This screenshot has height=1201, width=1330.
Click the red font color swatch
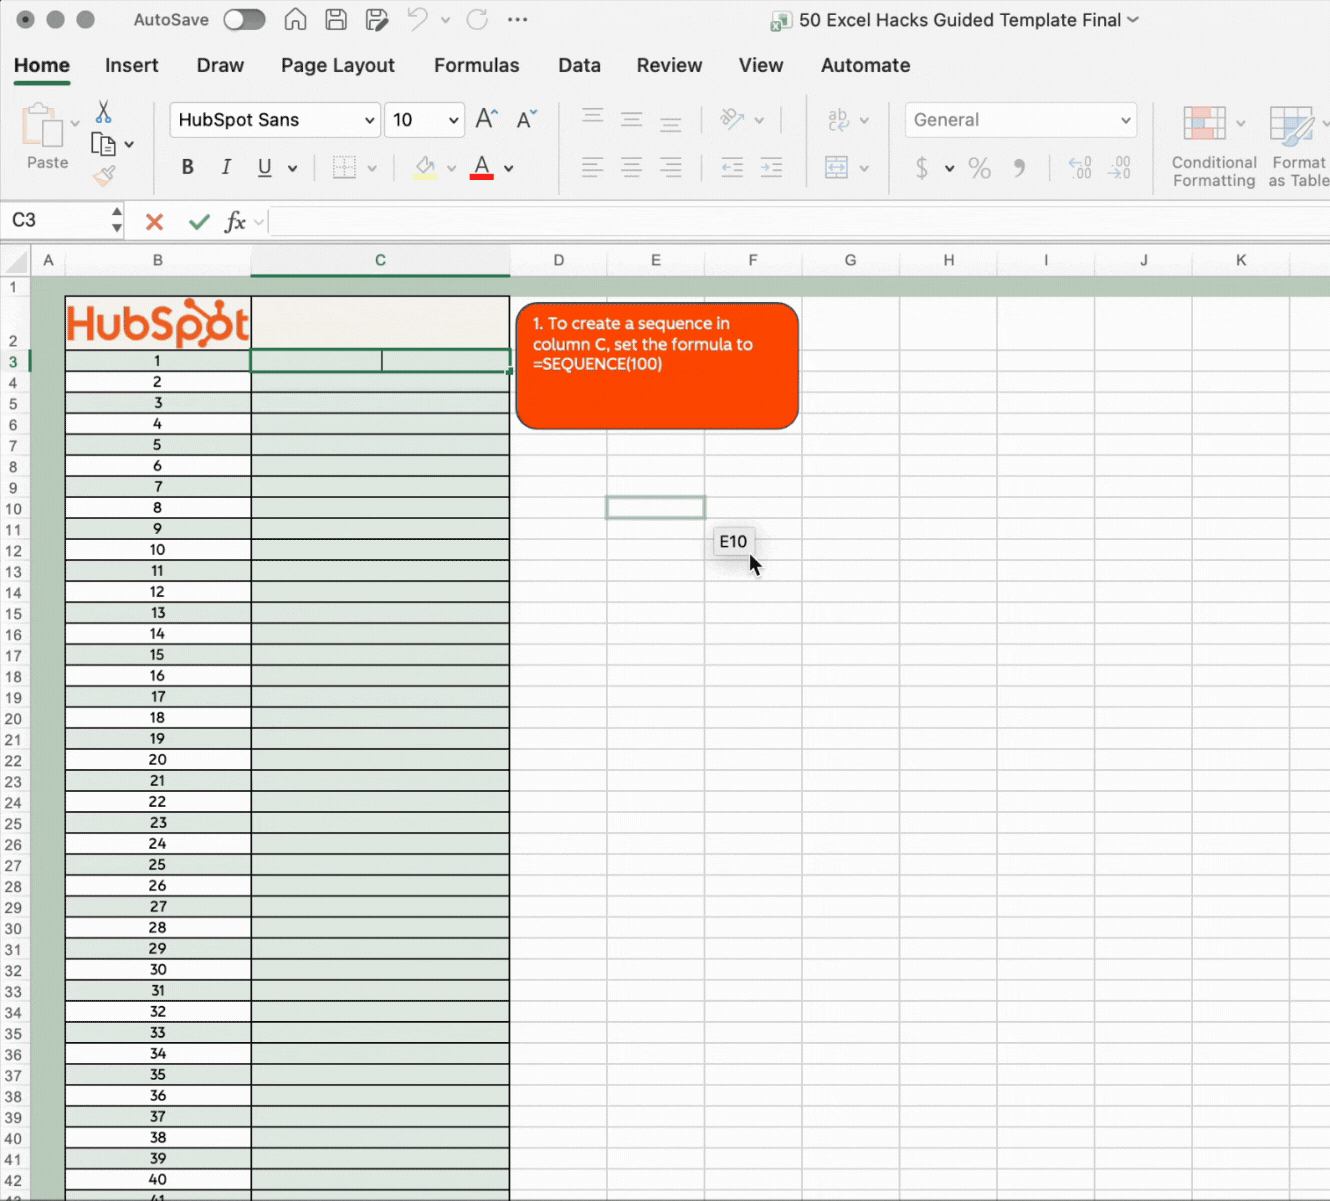pos(482,168)
